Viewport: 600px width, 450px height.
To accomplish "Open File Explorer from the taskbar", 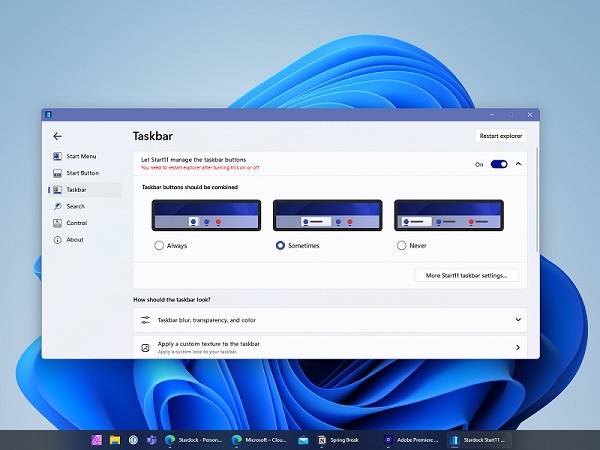I will [115, 440].
